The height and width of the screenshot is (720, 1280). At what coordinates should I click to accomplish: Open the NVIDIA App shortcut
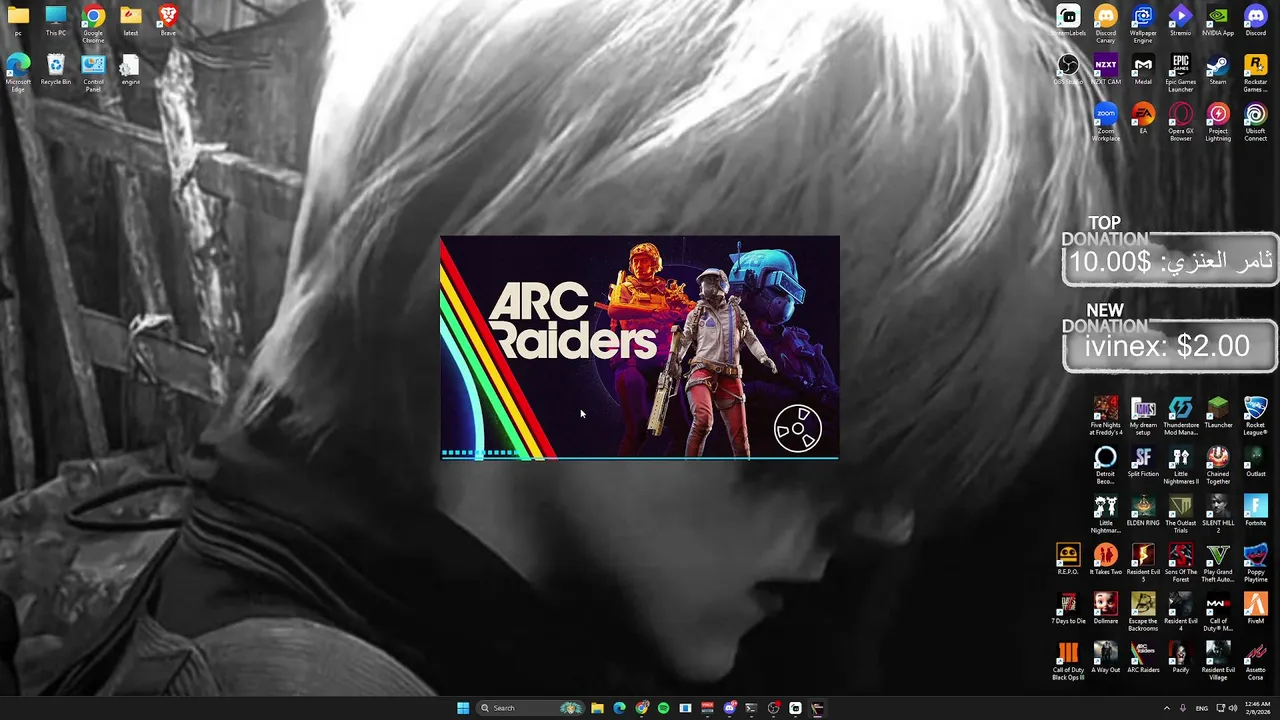[x=1218, y=21]
